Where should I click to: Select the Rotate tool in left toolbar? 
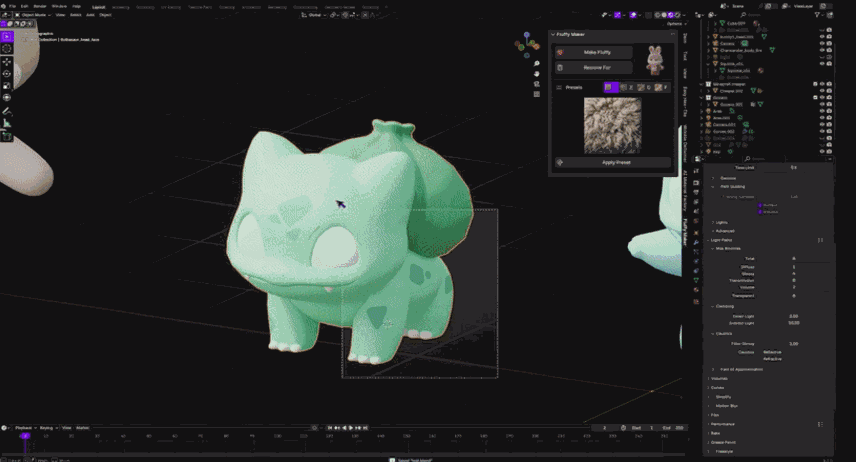pyautogui.click(x=7, y=74)
